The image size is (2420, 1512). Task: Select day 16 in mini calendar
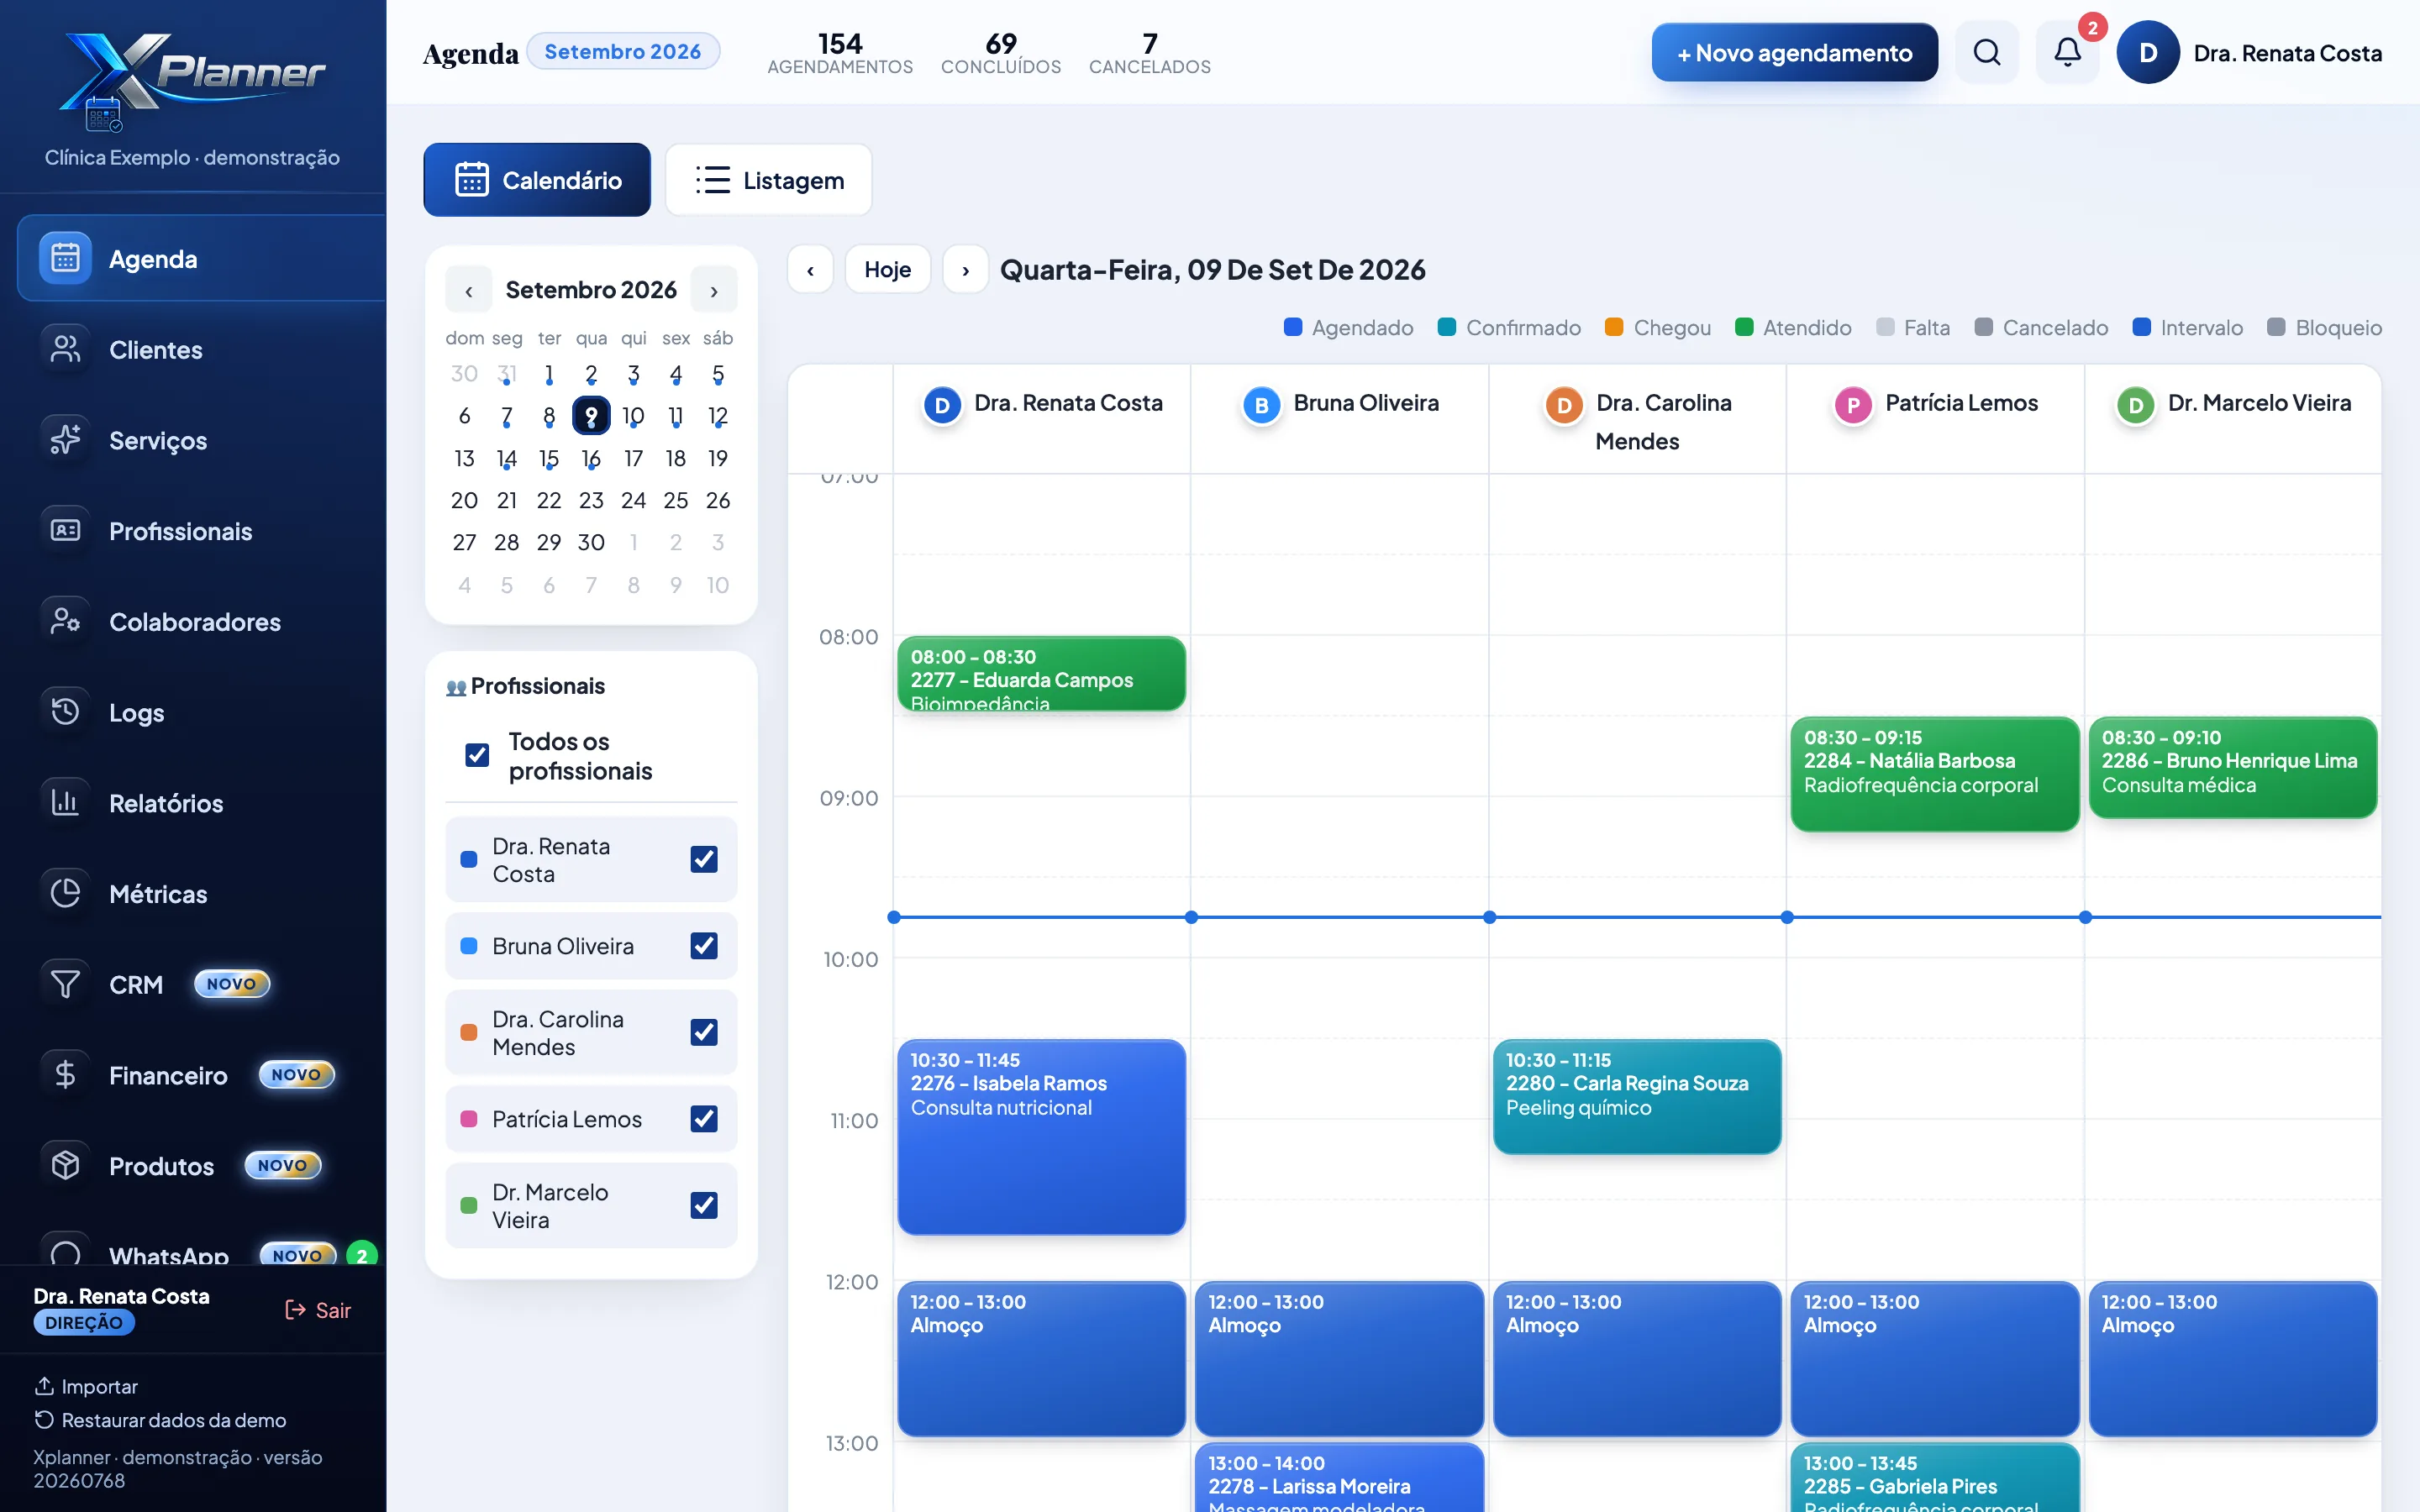pos(591,458)
